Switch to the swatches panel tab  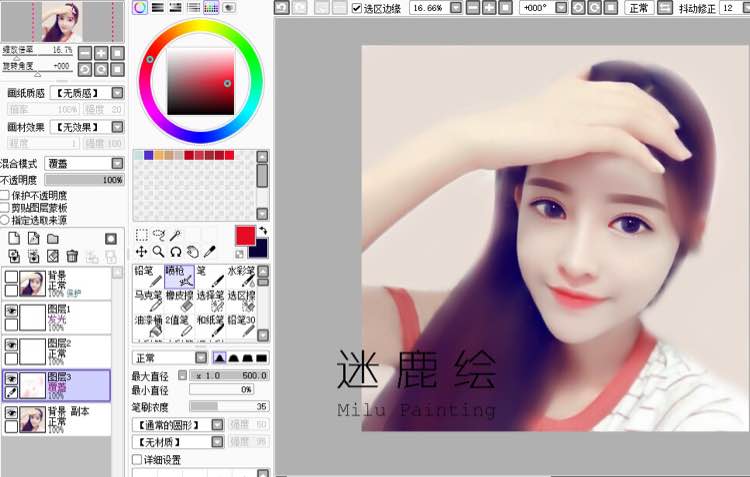211,7
